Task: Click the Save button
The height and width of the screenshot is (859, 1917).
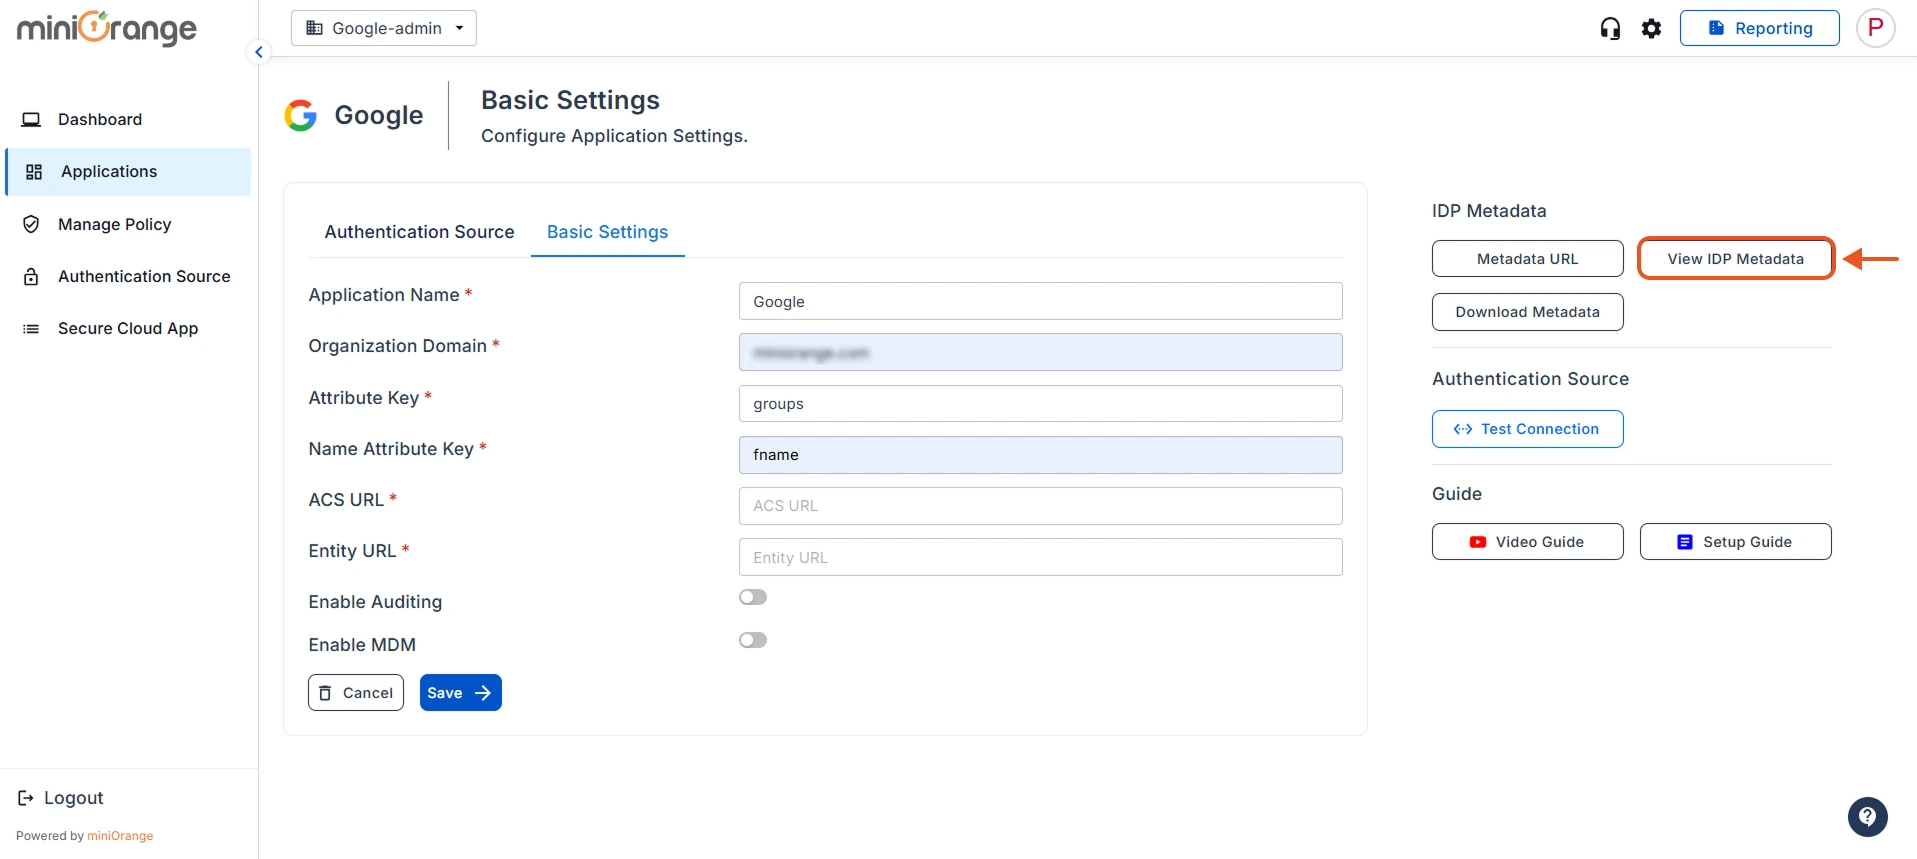Action: click(x=460, y=693)
